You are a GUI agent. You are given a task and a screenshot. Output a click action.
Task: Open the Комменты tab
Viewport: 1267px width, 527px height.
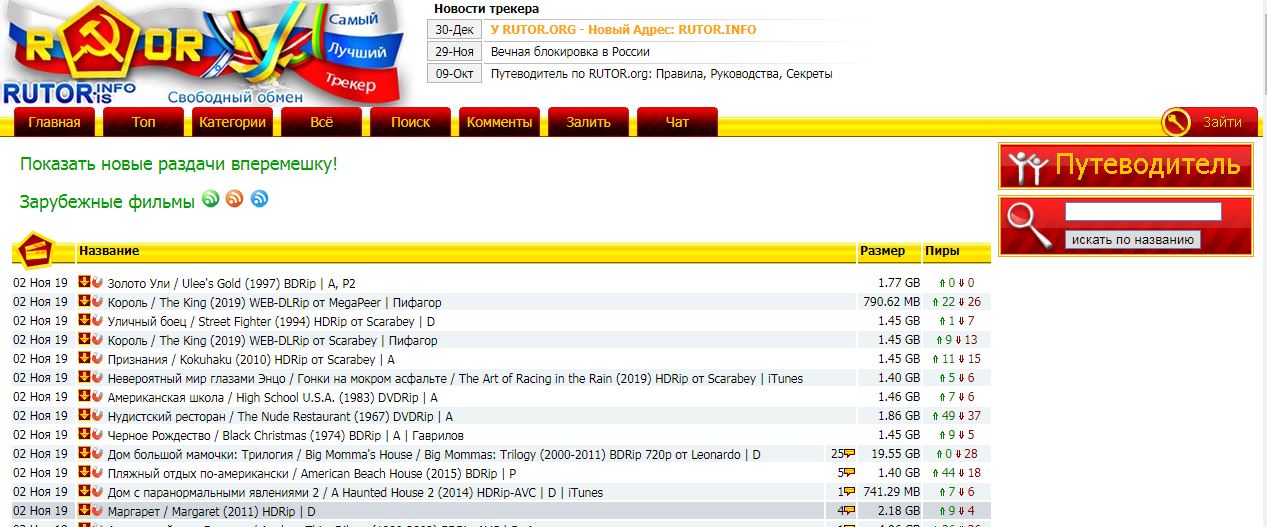(499, 122)
